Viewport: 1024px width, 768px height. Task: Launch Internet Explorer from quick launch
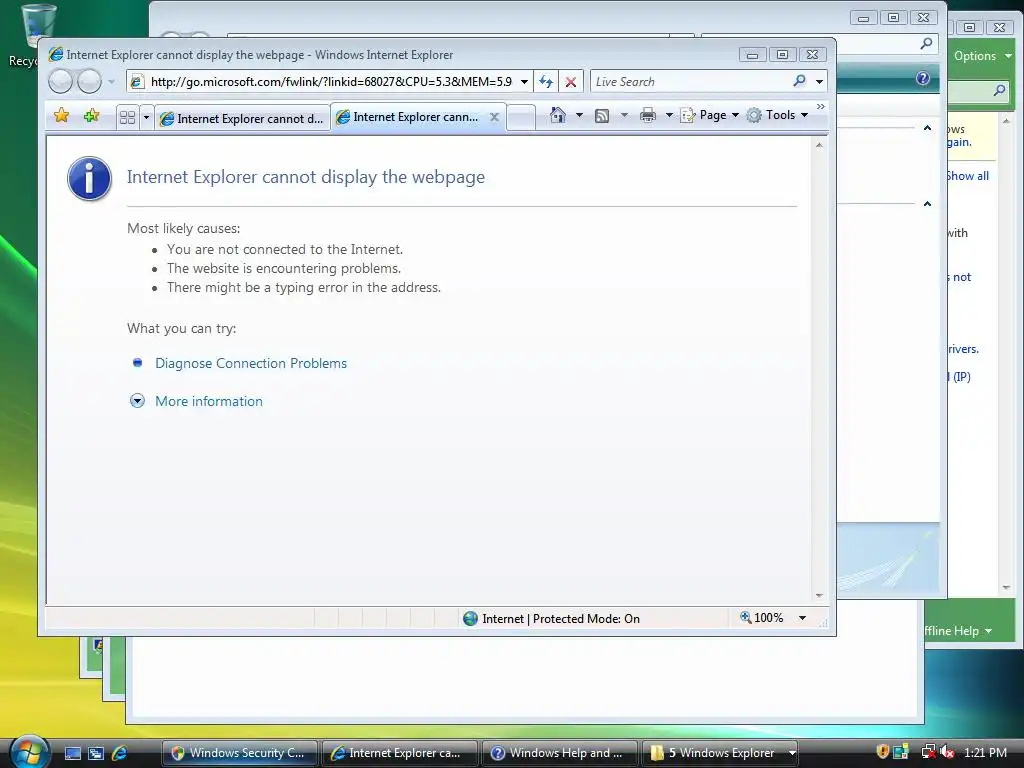(x=120, y=753)
